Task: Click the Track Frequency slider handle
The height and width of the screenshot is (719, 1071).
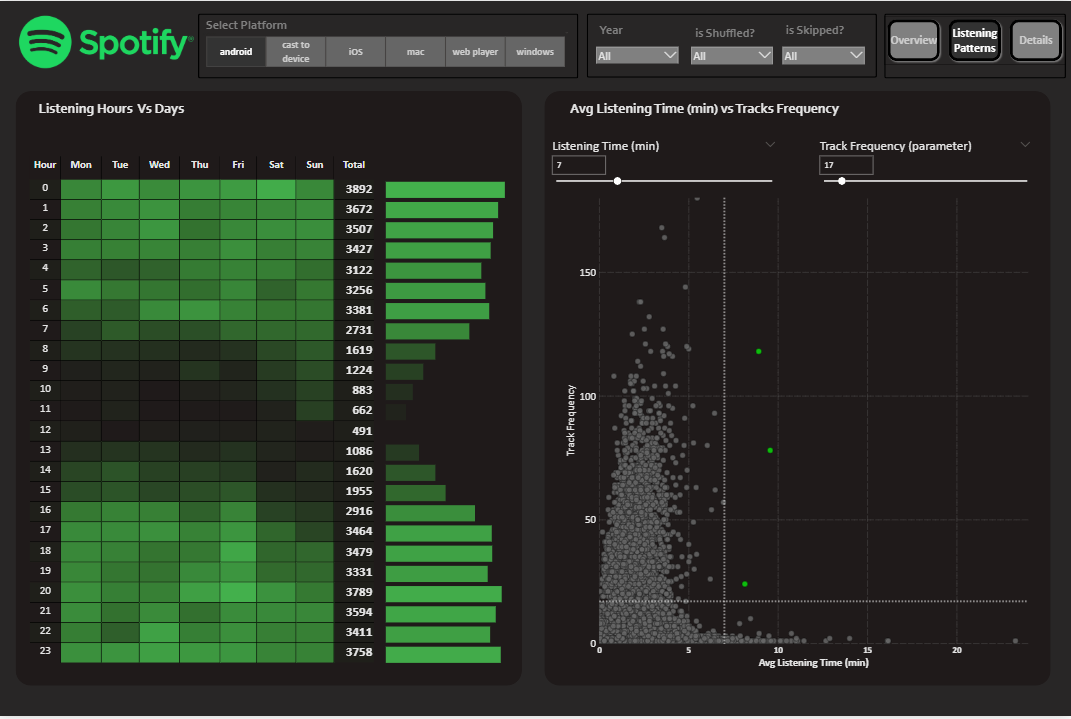Action: coord(841,181)
